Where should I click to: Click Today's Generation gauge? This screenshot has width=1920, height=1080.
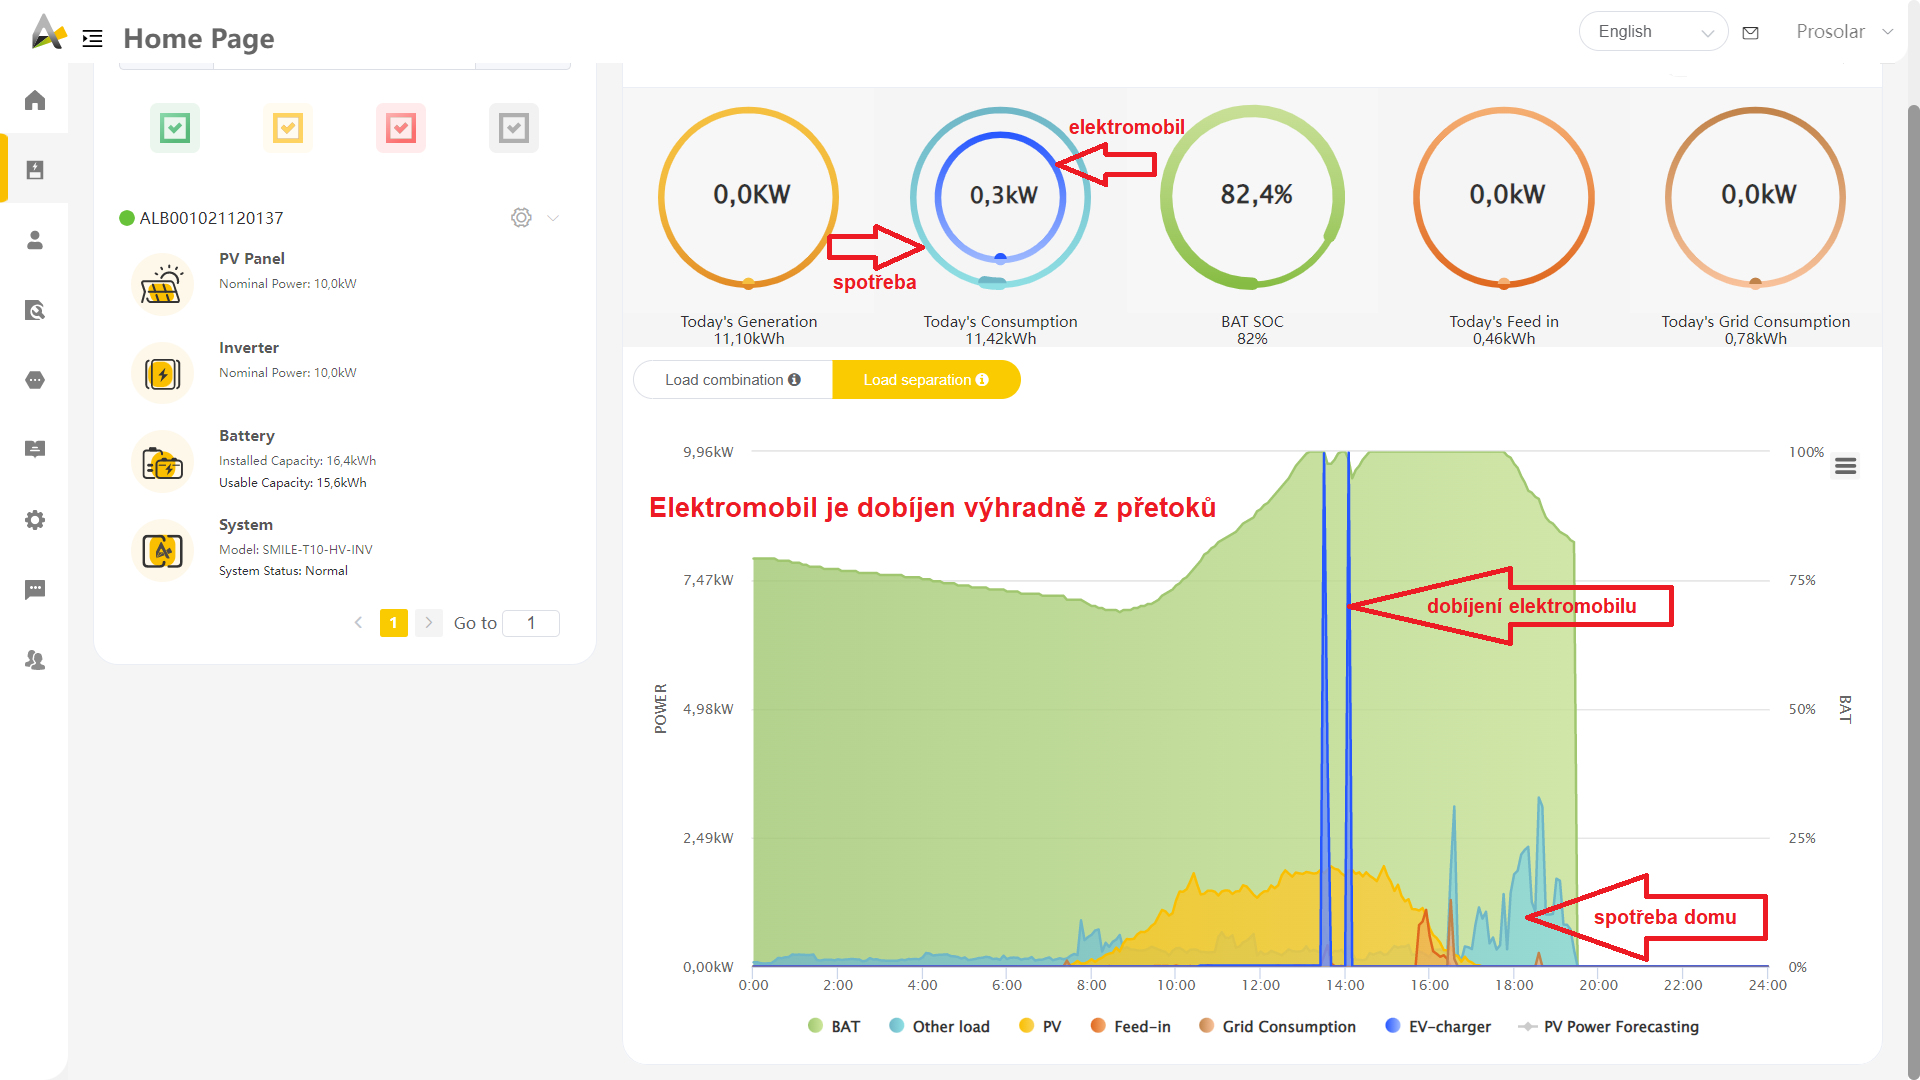tap(749, 197)
